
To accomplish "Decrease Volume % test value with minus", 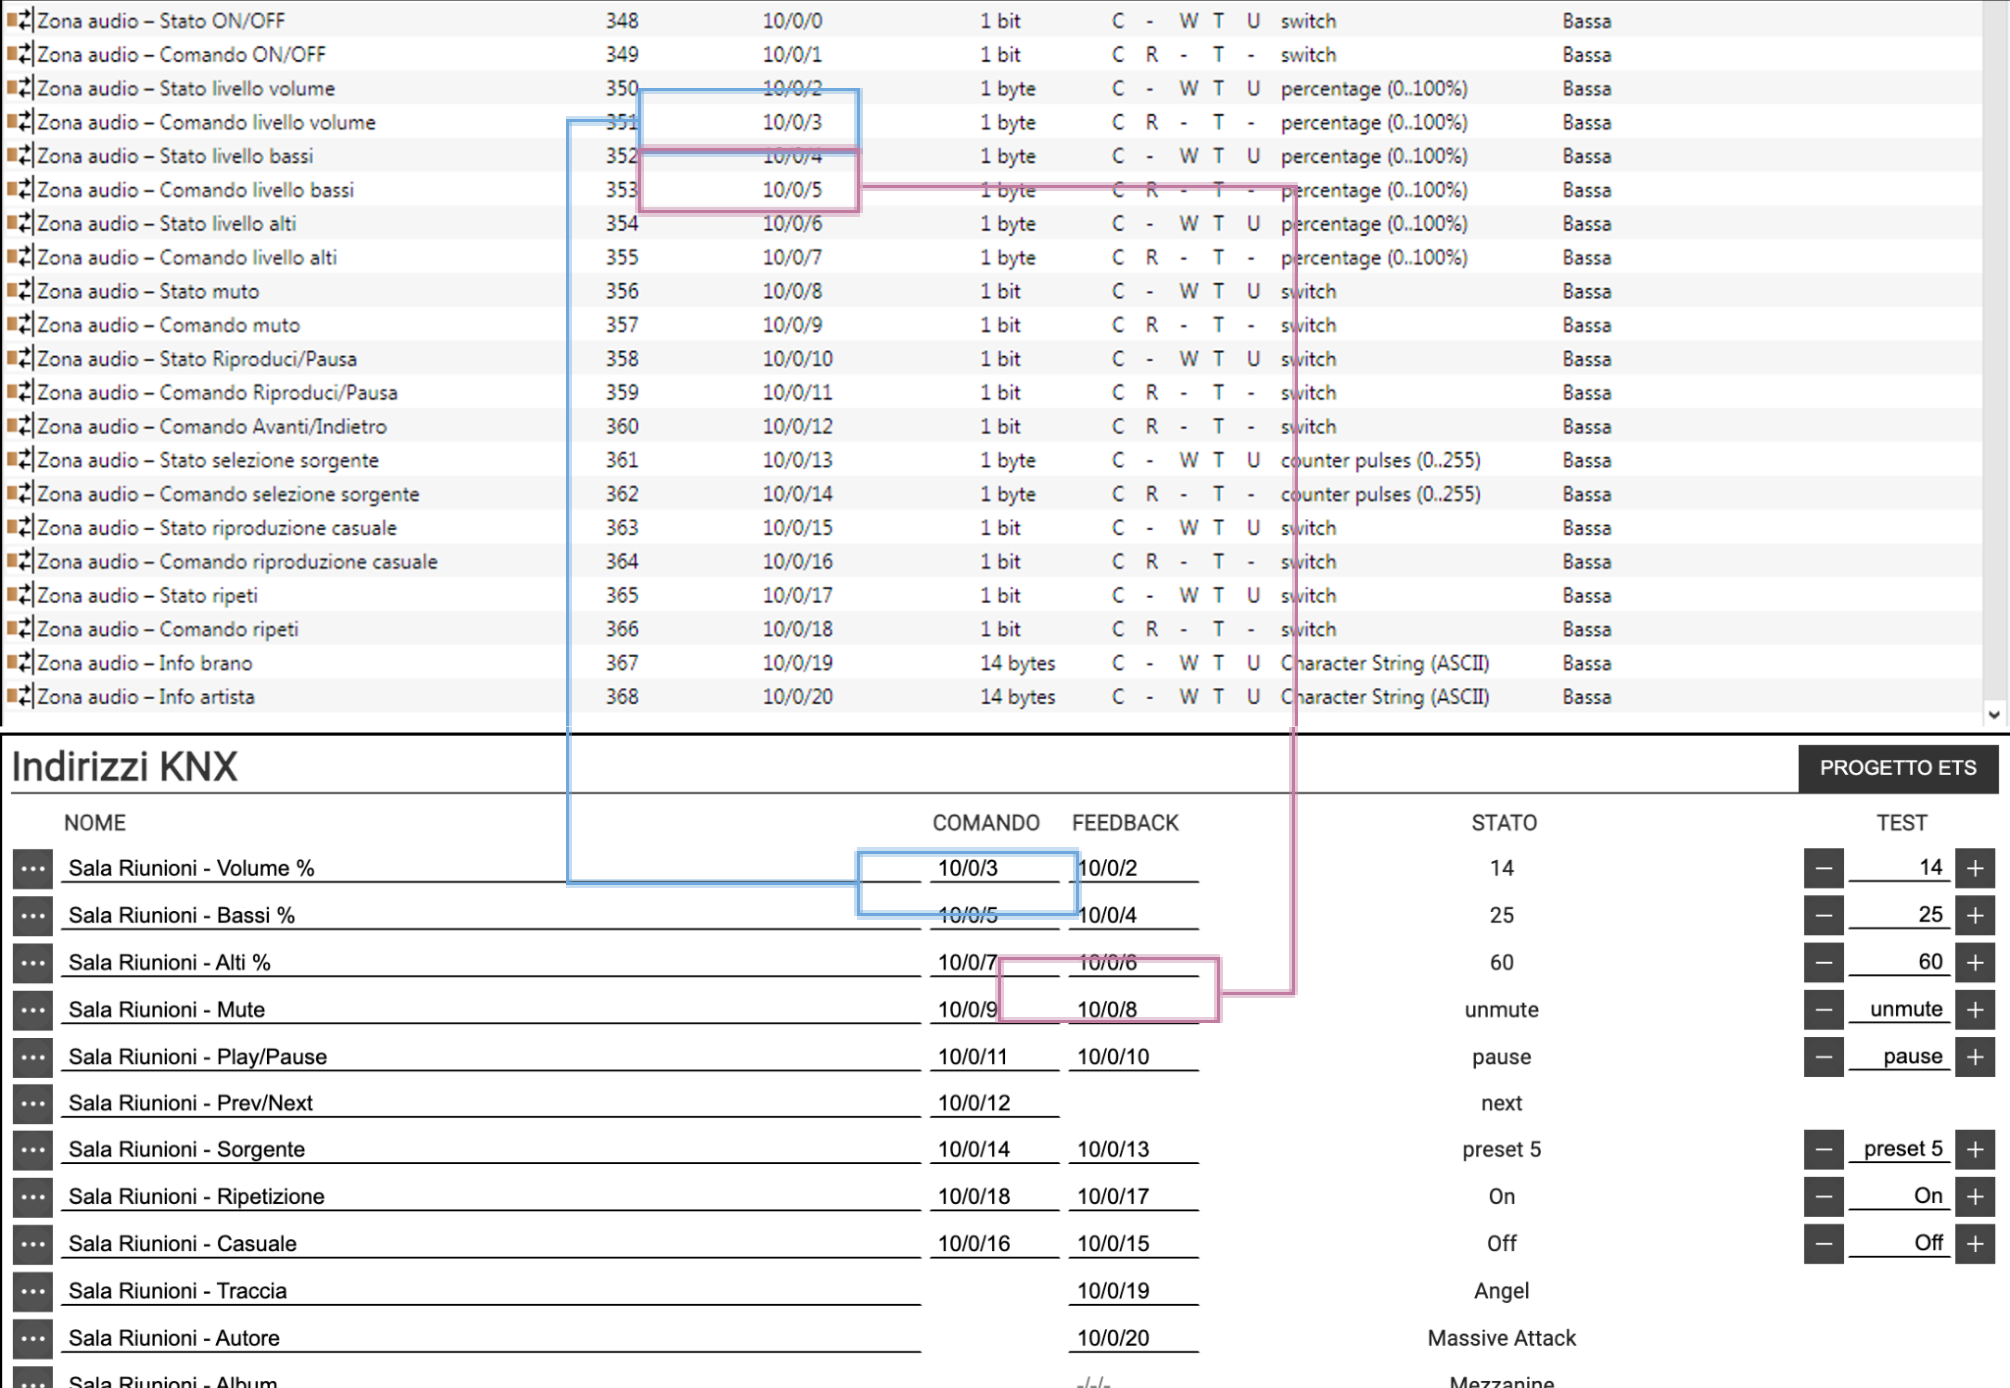I will (1823, 868).
